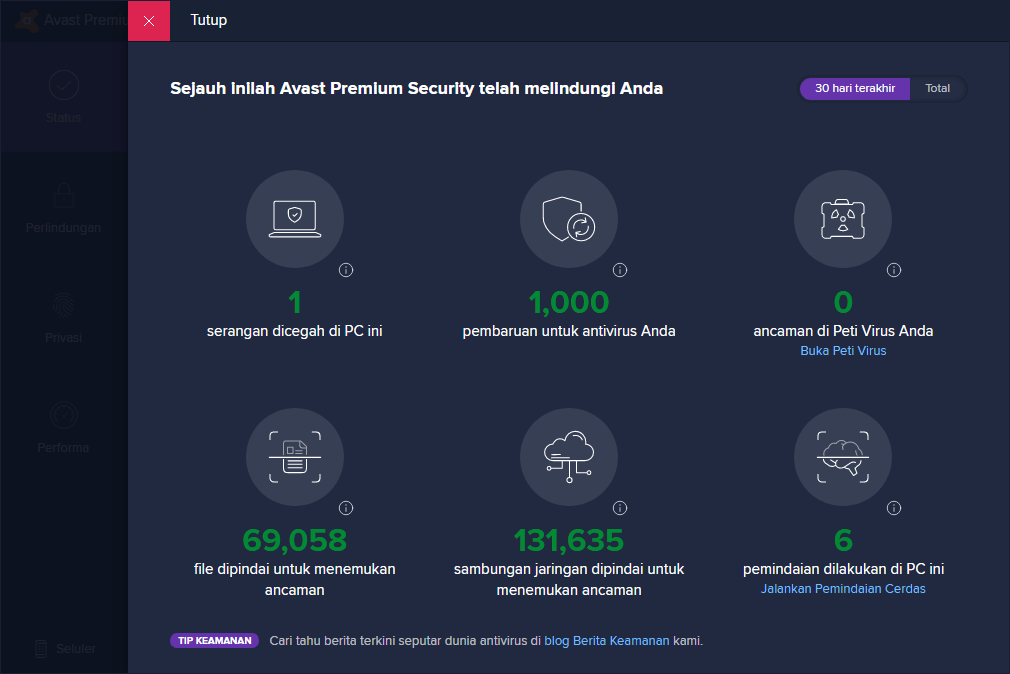Open the Buka Peti Virus link

click(843, 351)
